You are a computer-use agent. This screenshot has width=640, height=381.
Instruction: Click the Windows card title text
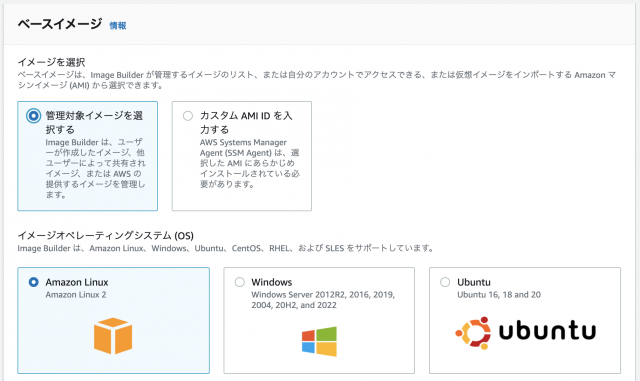click(x=272, y=282)
